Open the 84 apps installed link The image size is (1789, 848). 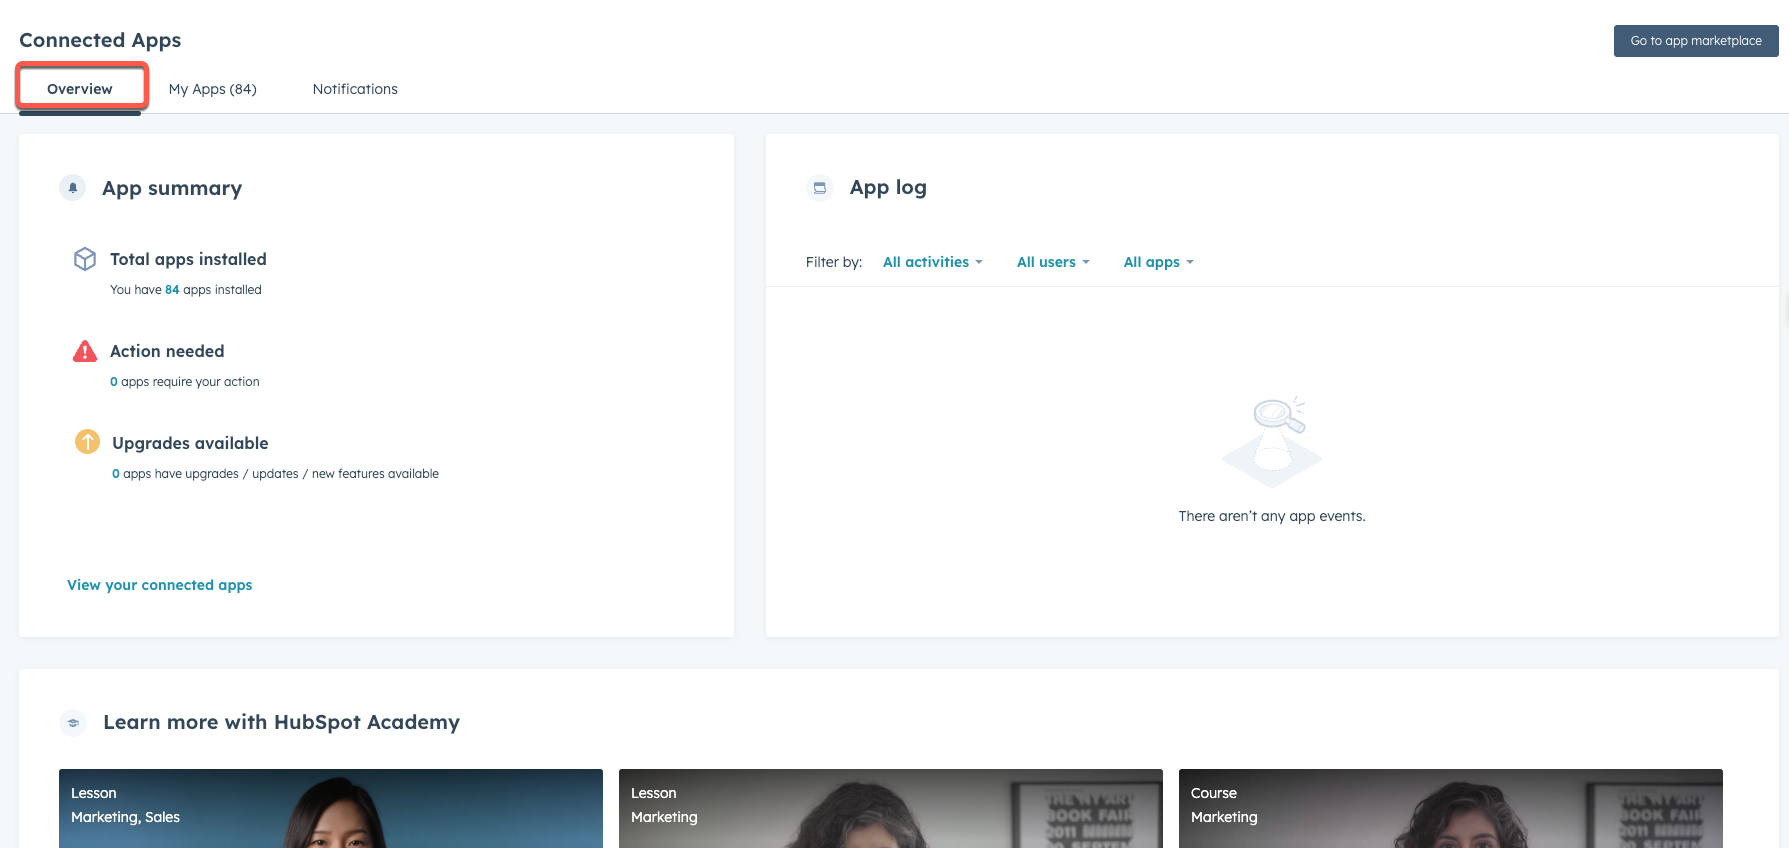172,290
